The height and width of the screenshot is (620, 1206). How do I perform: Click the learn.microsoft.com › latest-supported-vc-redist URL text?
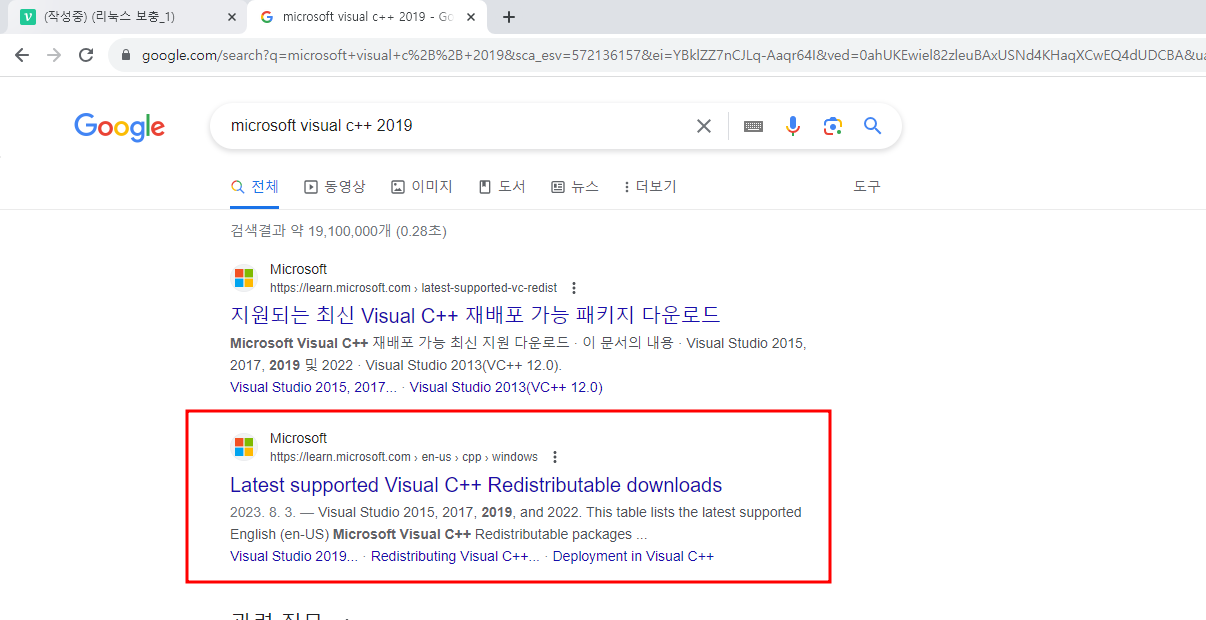tap(413, 288)
